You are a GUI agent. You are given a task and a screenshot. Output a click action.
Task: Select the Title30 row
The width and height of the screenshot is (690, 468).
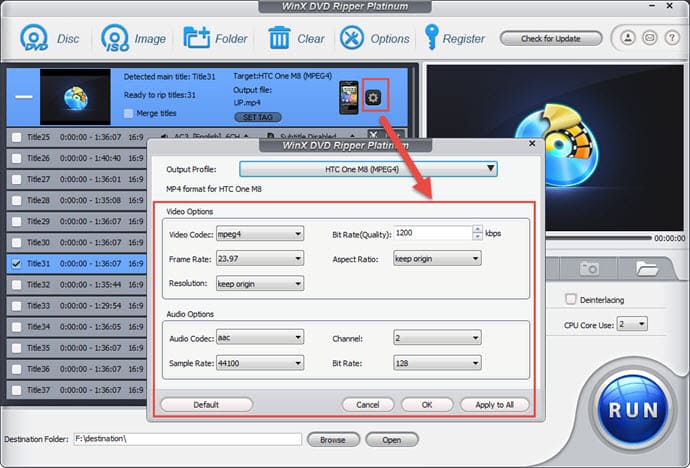77,242
